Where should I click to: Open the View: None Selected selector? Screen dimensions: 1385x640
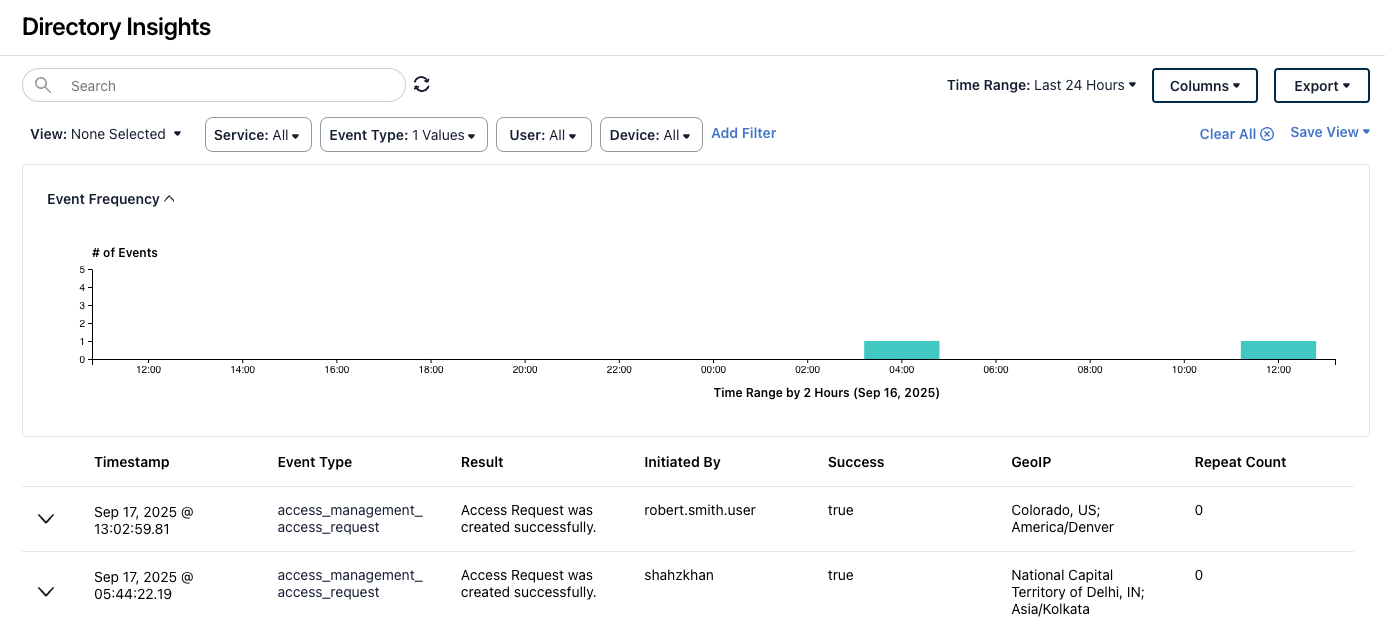point(105,133)
